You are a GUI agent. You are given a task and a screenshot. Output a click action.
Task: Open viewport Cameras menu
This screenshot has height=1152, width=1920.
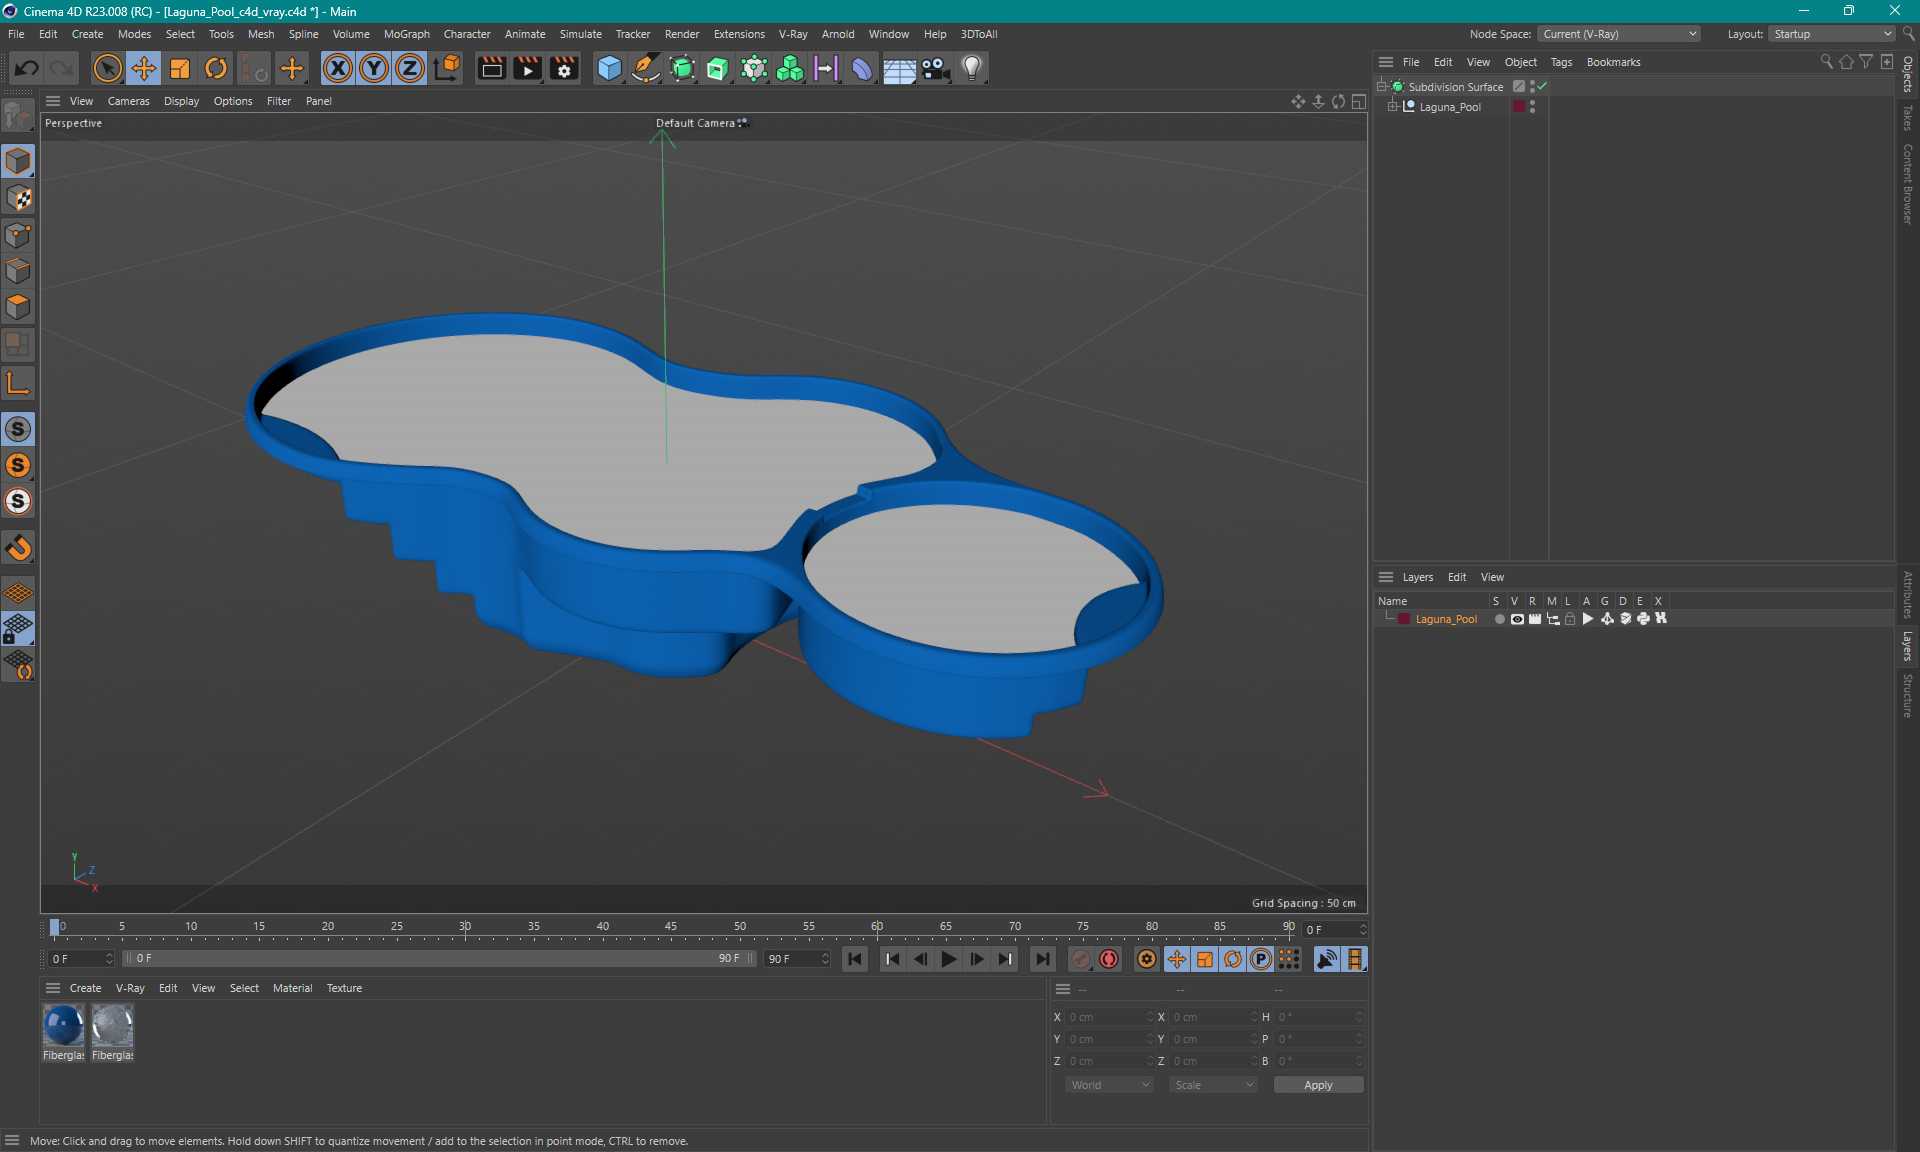click(128, 101)
